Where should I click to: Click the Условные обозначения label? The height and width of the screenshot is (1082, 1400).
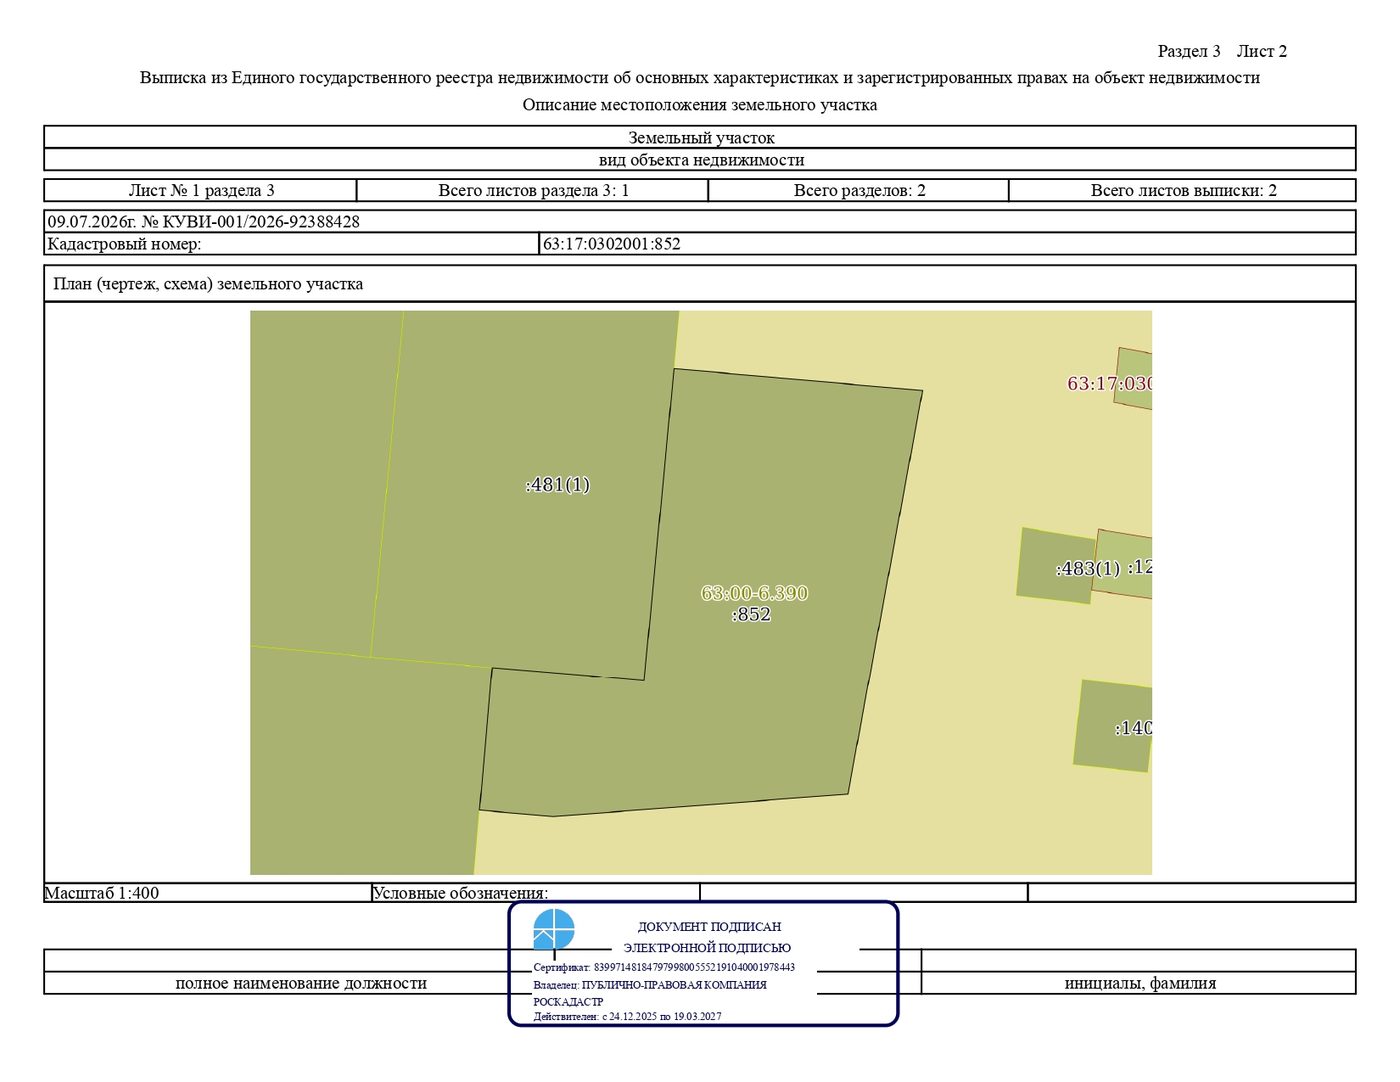click(460, 893)
